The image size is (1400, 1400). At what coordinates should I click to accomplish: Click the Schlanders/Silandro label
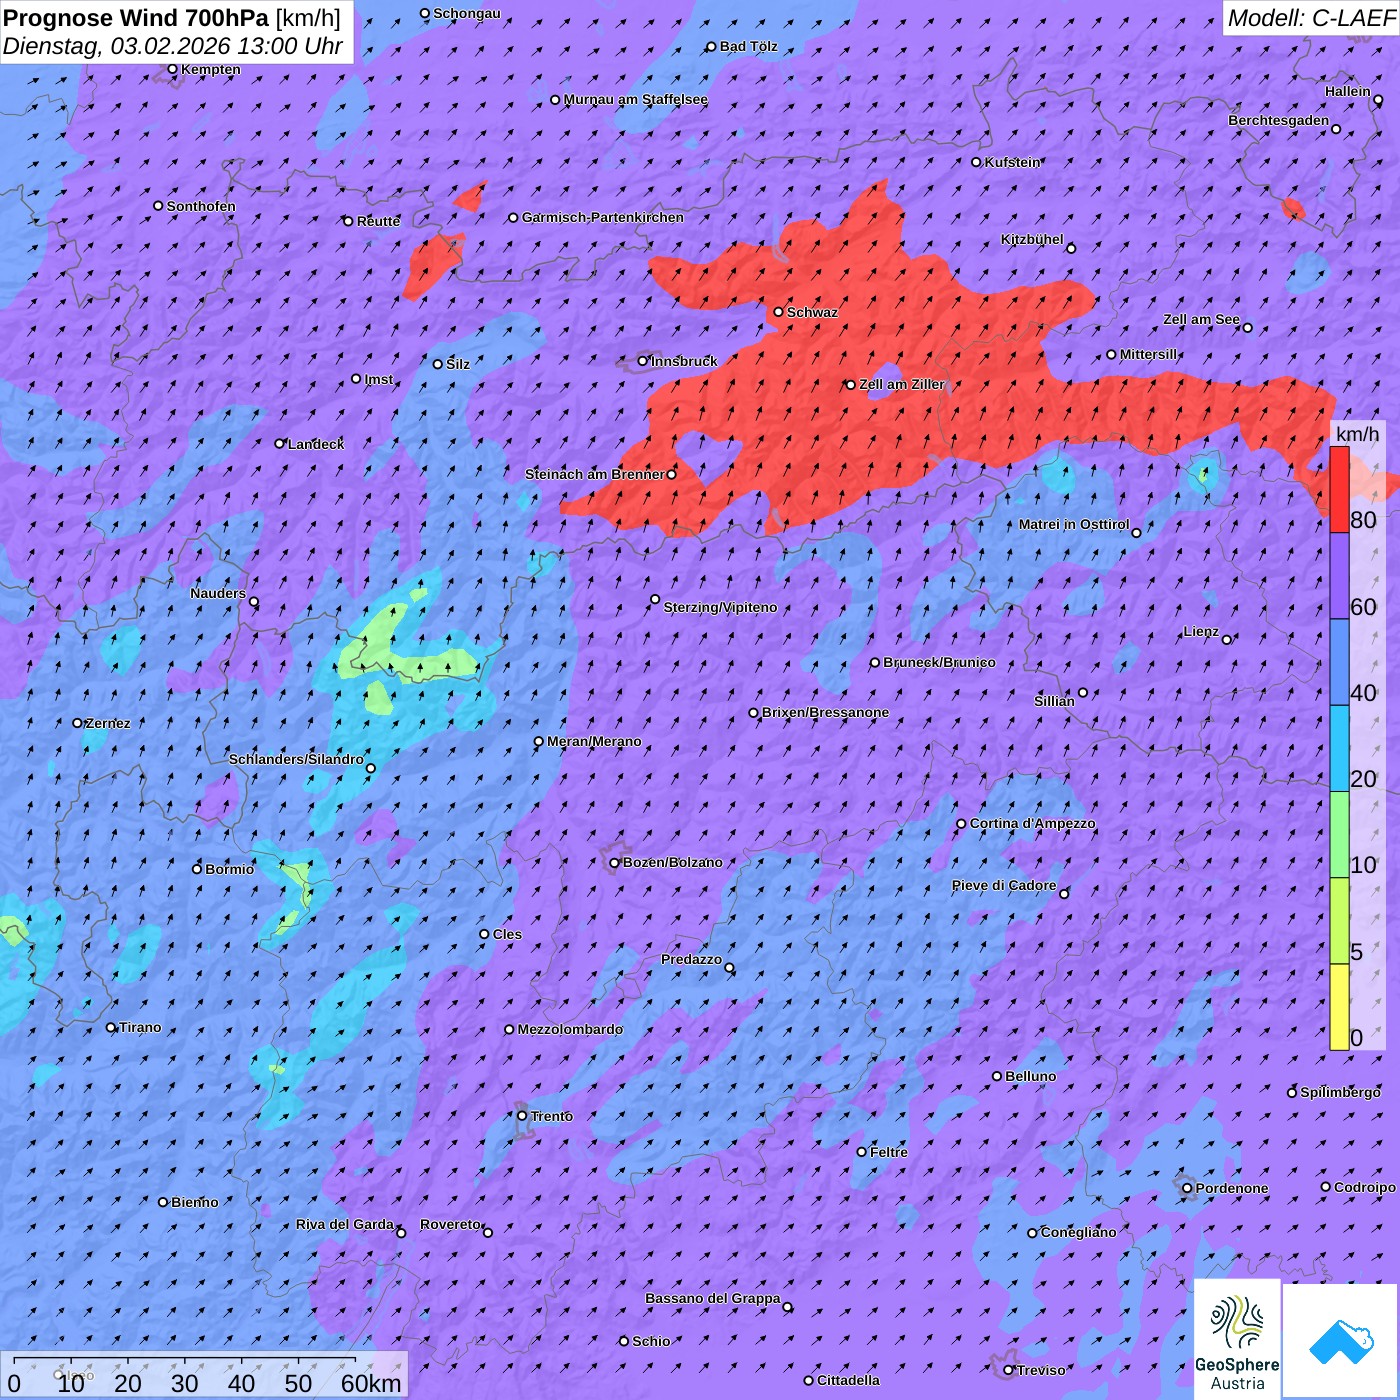click(296, 759)
